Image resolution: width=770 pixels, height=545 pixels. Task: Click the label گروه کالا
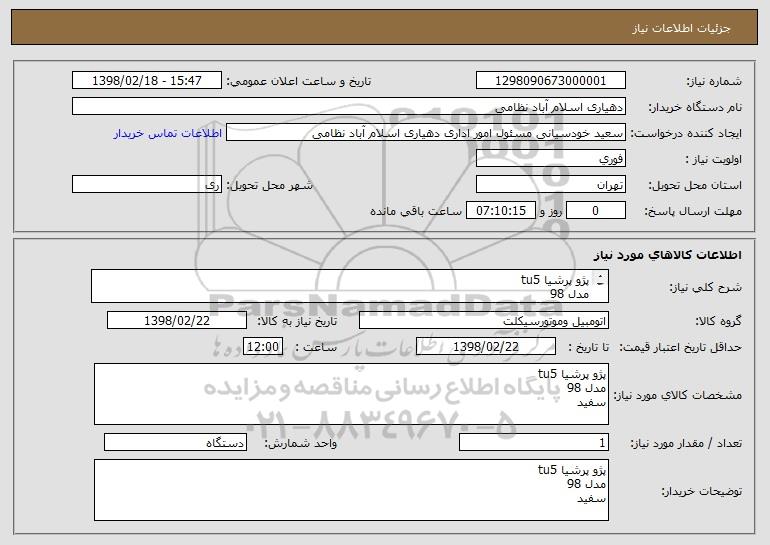coord(718,321)
